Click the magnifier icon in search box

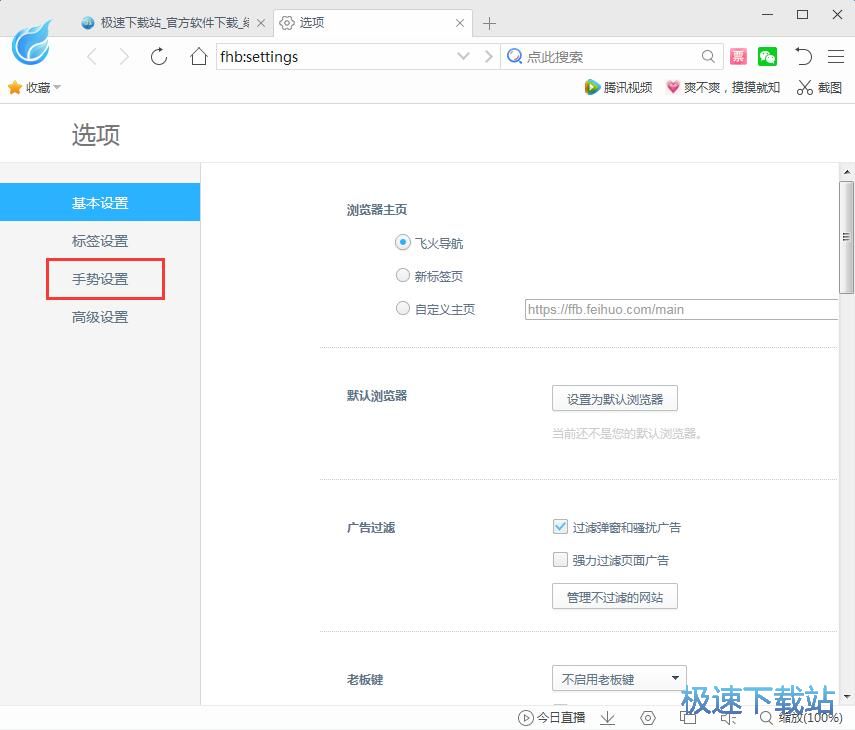tap(708, 56)
